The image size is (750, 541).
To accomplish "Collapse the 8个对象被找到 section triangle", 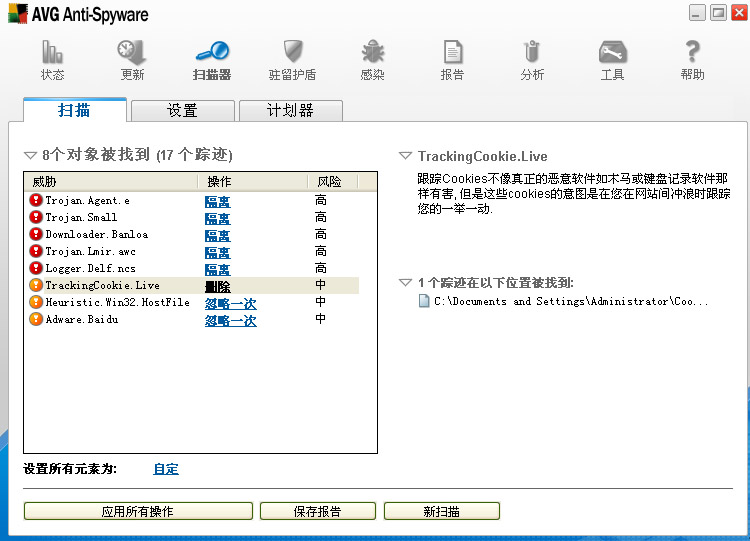I will 31,155.
